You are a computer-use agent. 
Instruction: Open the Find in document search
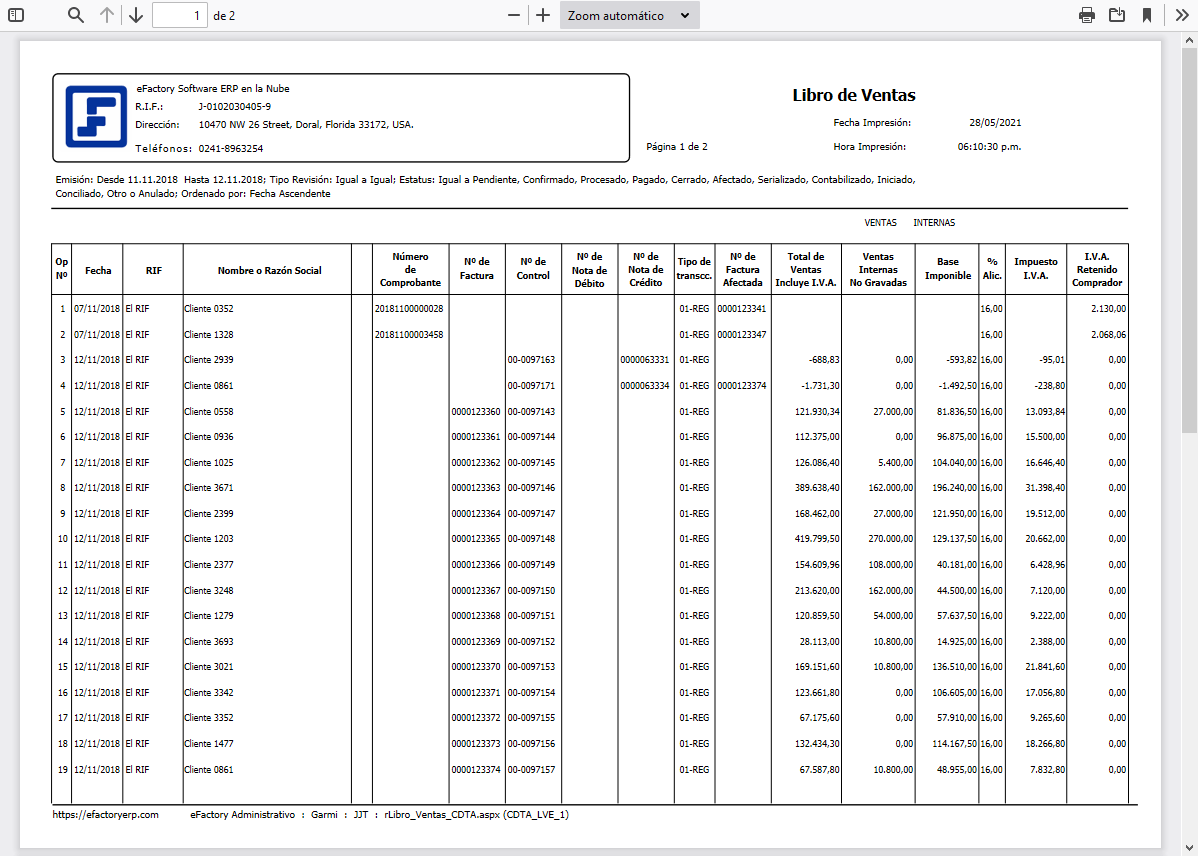pos(75,15)
